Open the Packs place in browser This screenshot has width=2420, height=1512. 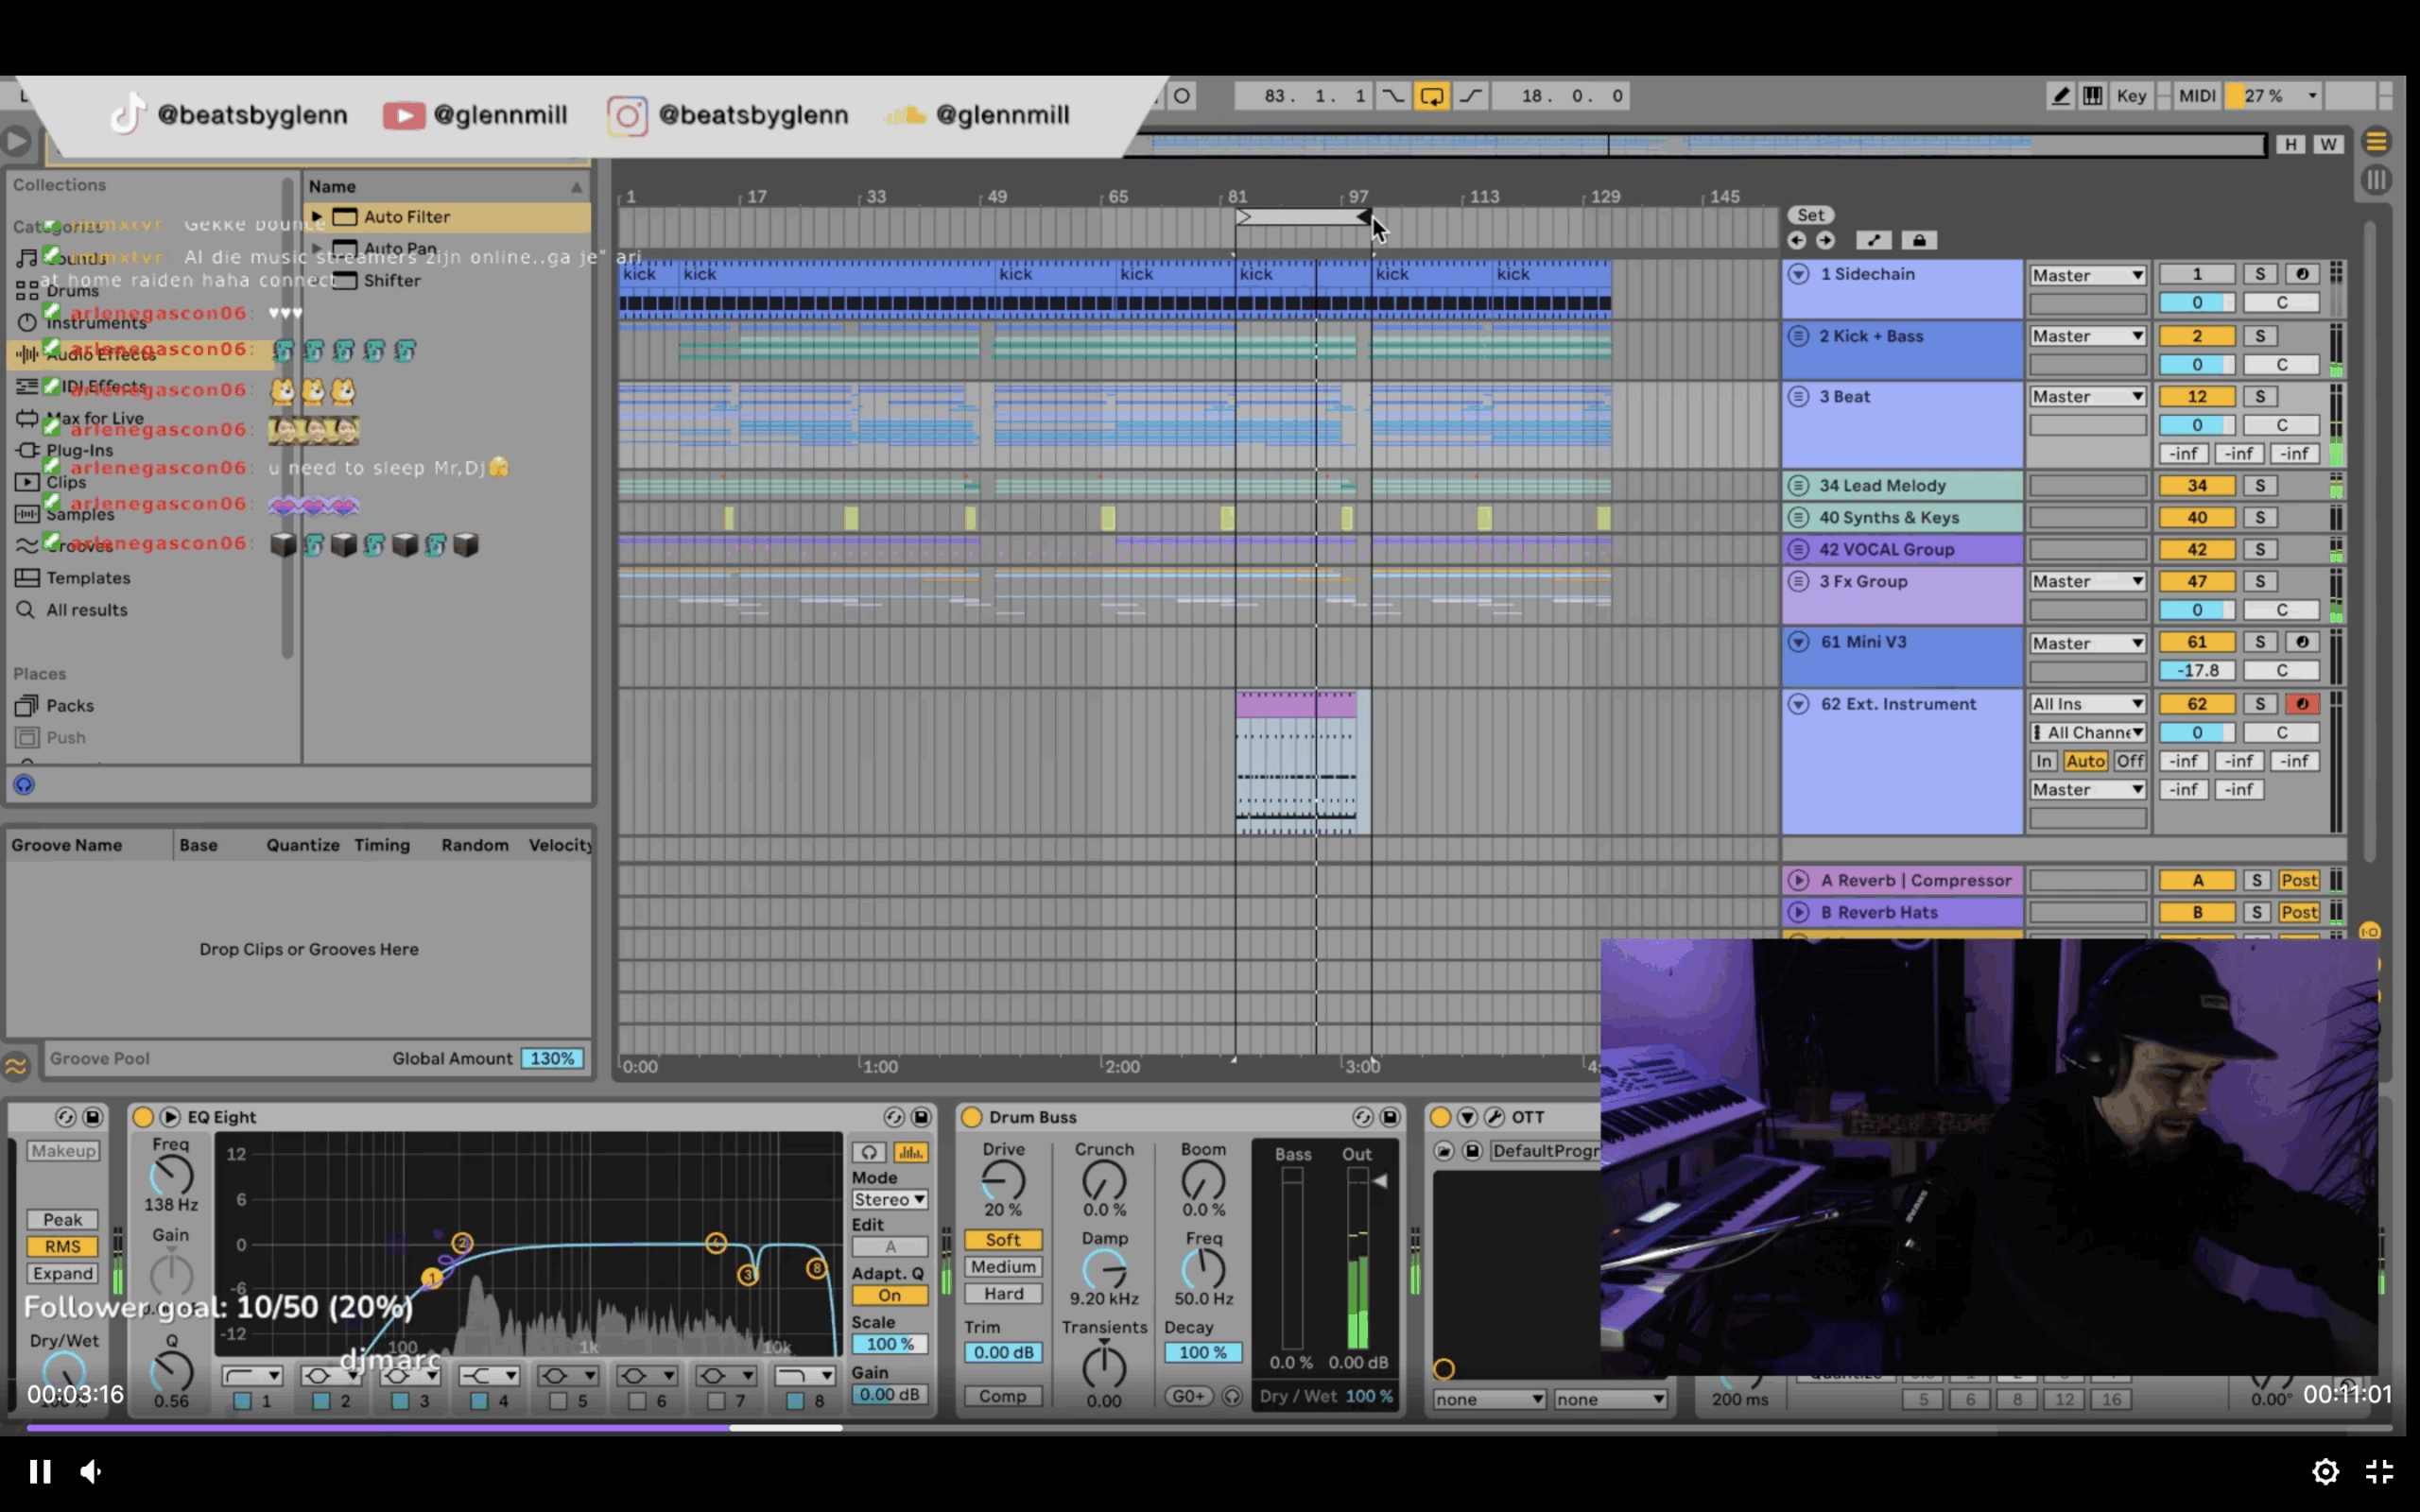click(70, 706)
